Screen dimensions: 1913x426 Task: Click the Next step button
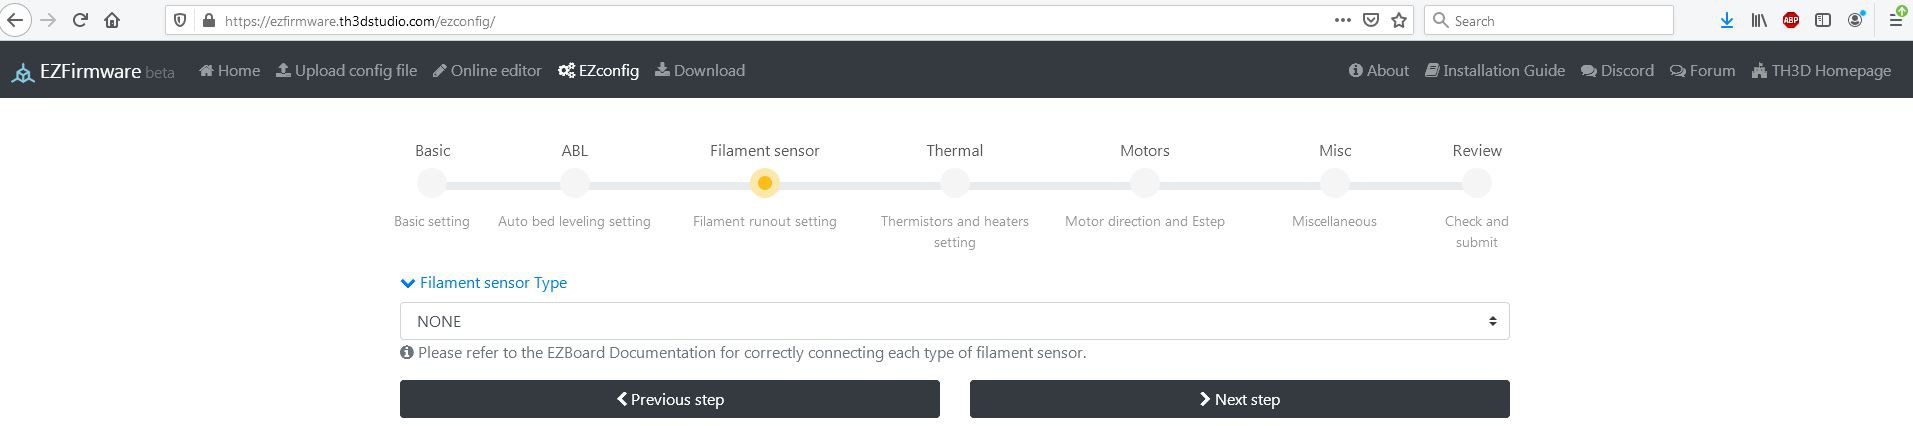point(1239,399)
